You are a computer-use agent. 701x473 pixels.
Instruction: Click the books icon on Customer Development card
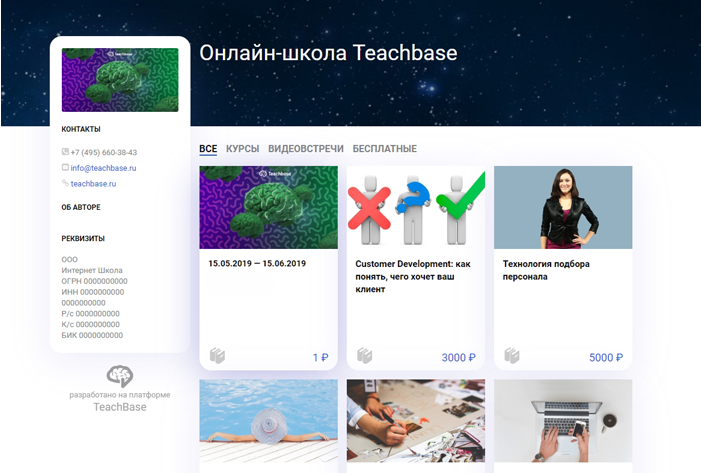pos(365,356)
